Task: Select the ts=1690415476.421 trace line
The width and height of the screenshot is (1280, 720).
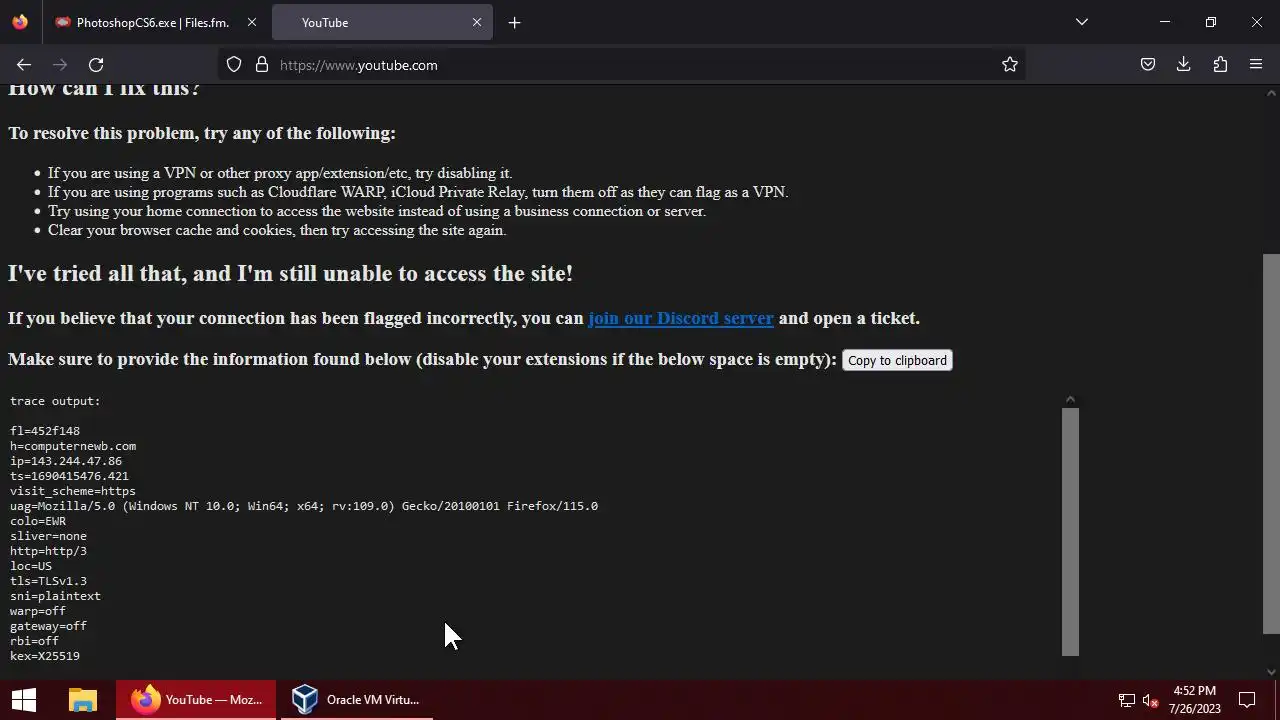Action: click(69, 476)
